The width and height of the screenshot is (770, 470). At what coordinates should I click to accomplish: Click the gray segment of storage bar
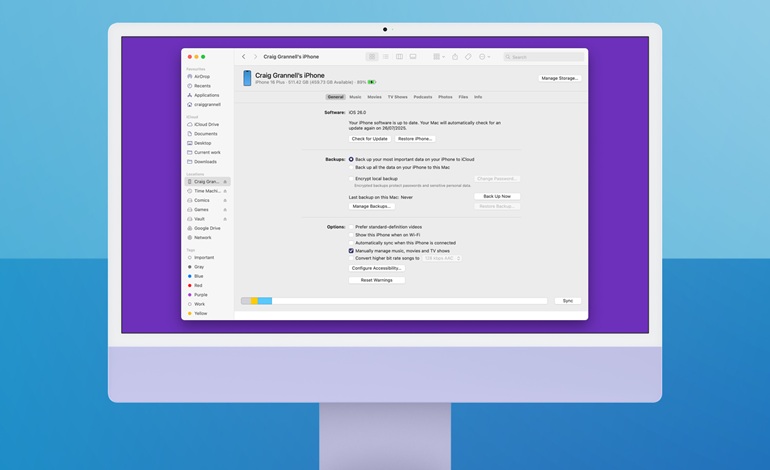pyautogui.click(x=246, y=301)
